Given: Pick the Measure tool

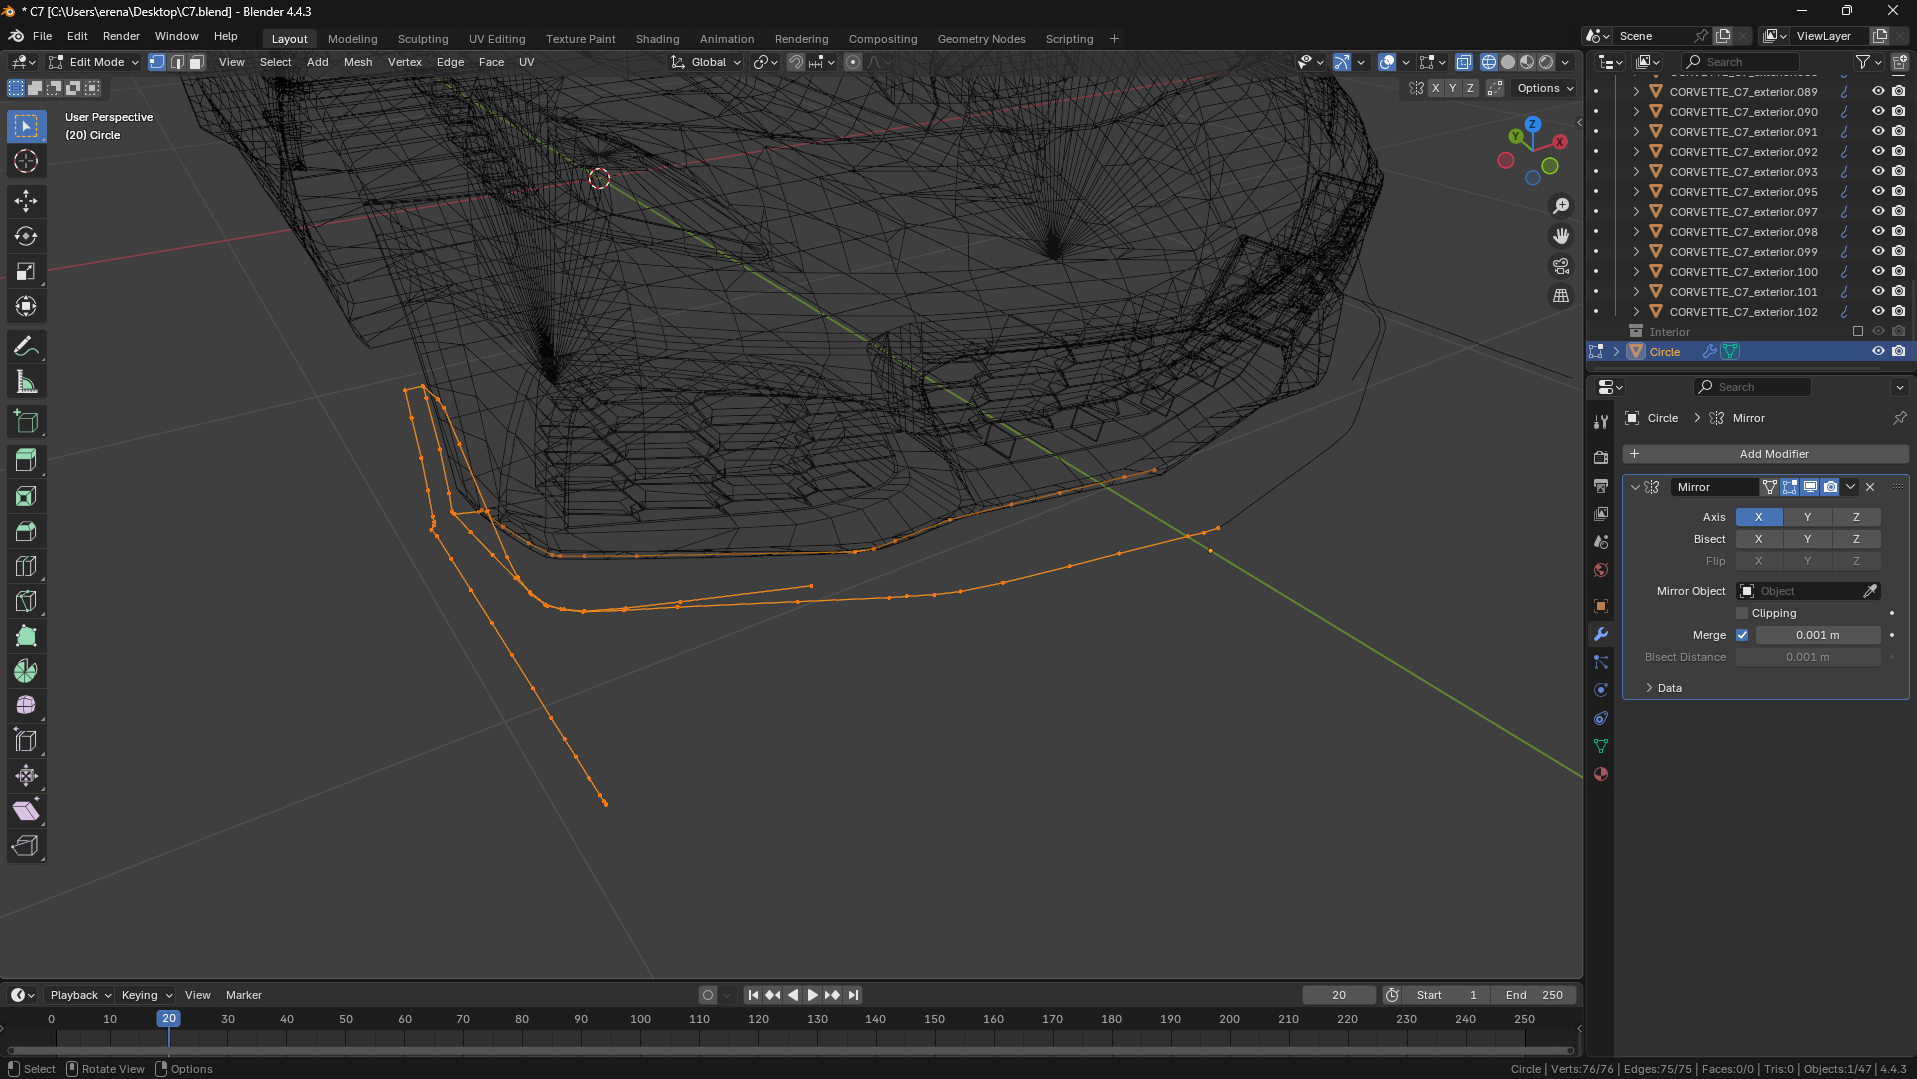Looking at the screenshot, I should click(x=26, y=382).
